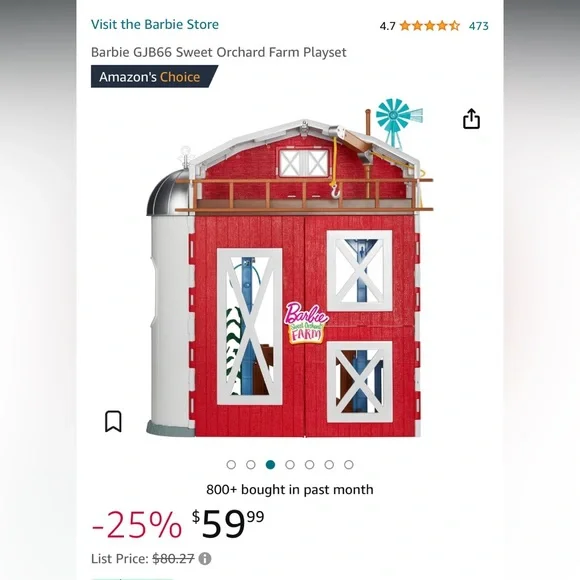Visit the Barbie Store link
This screenshot has height=580, width=580.
[x=155, y=24]
